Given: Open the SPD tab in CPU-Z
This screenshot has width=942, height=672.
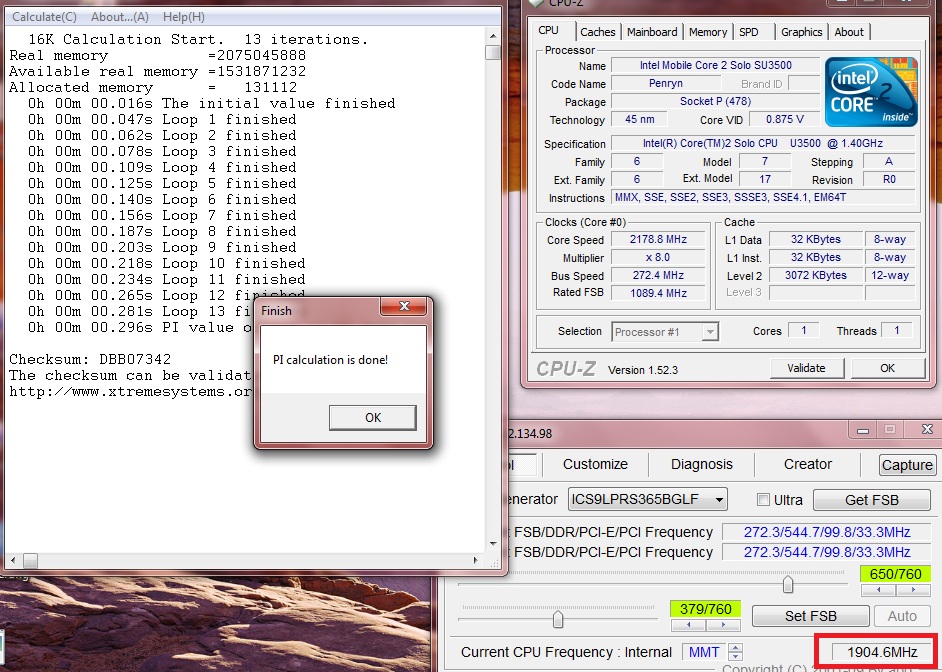Looking at the screenshot, I should [749, 32].
